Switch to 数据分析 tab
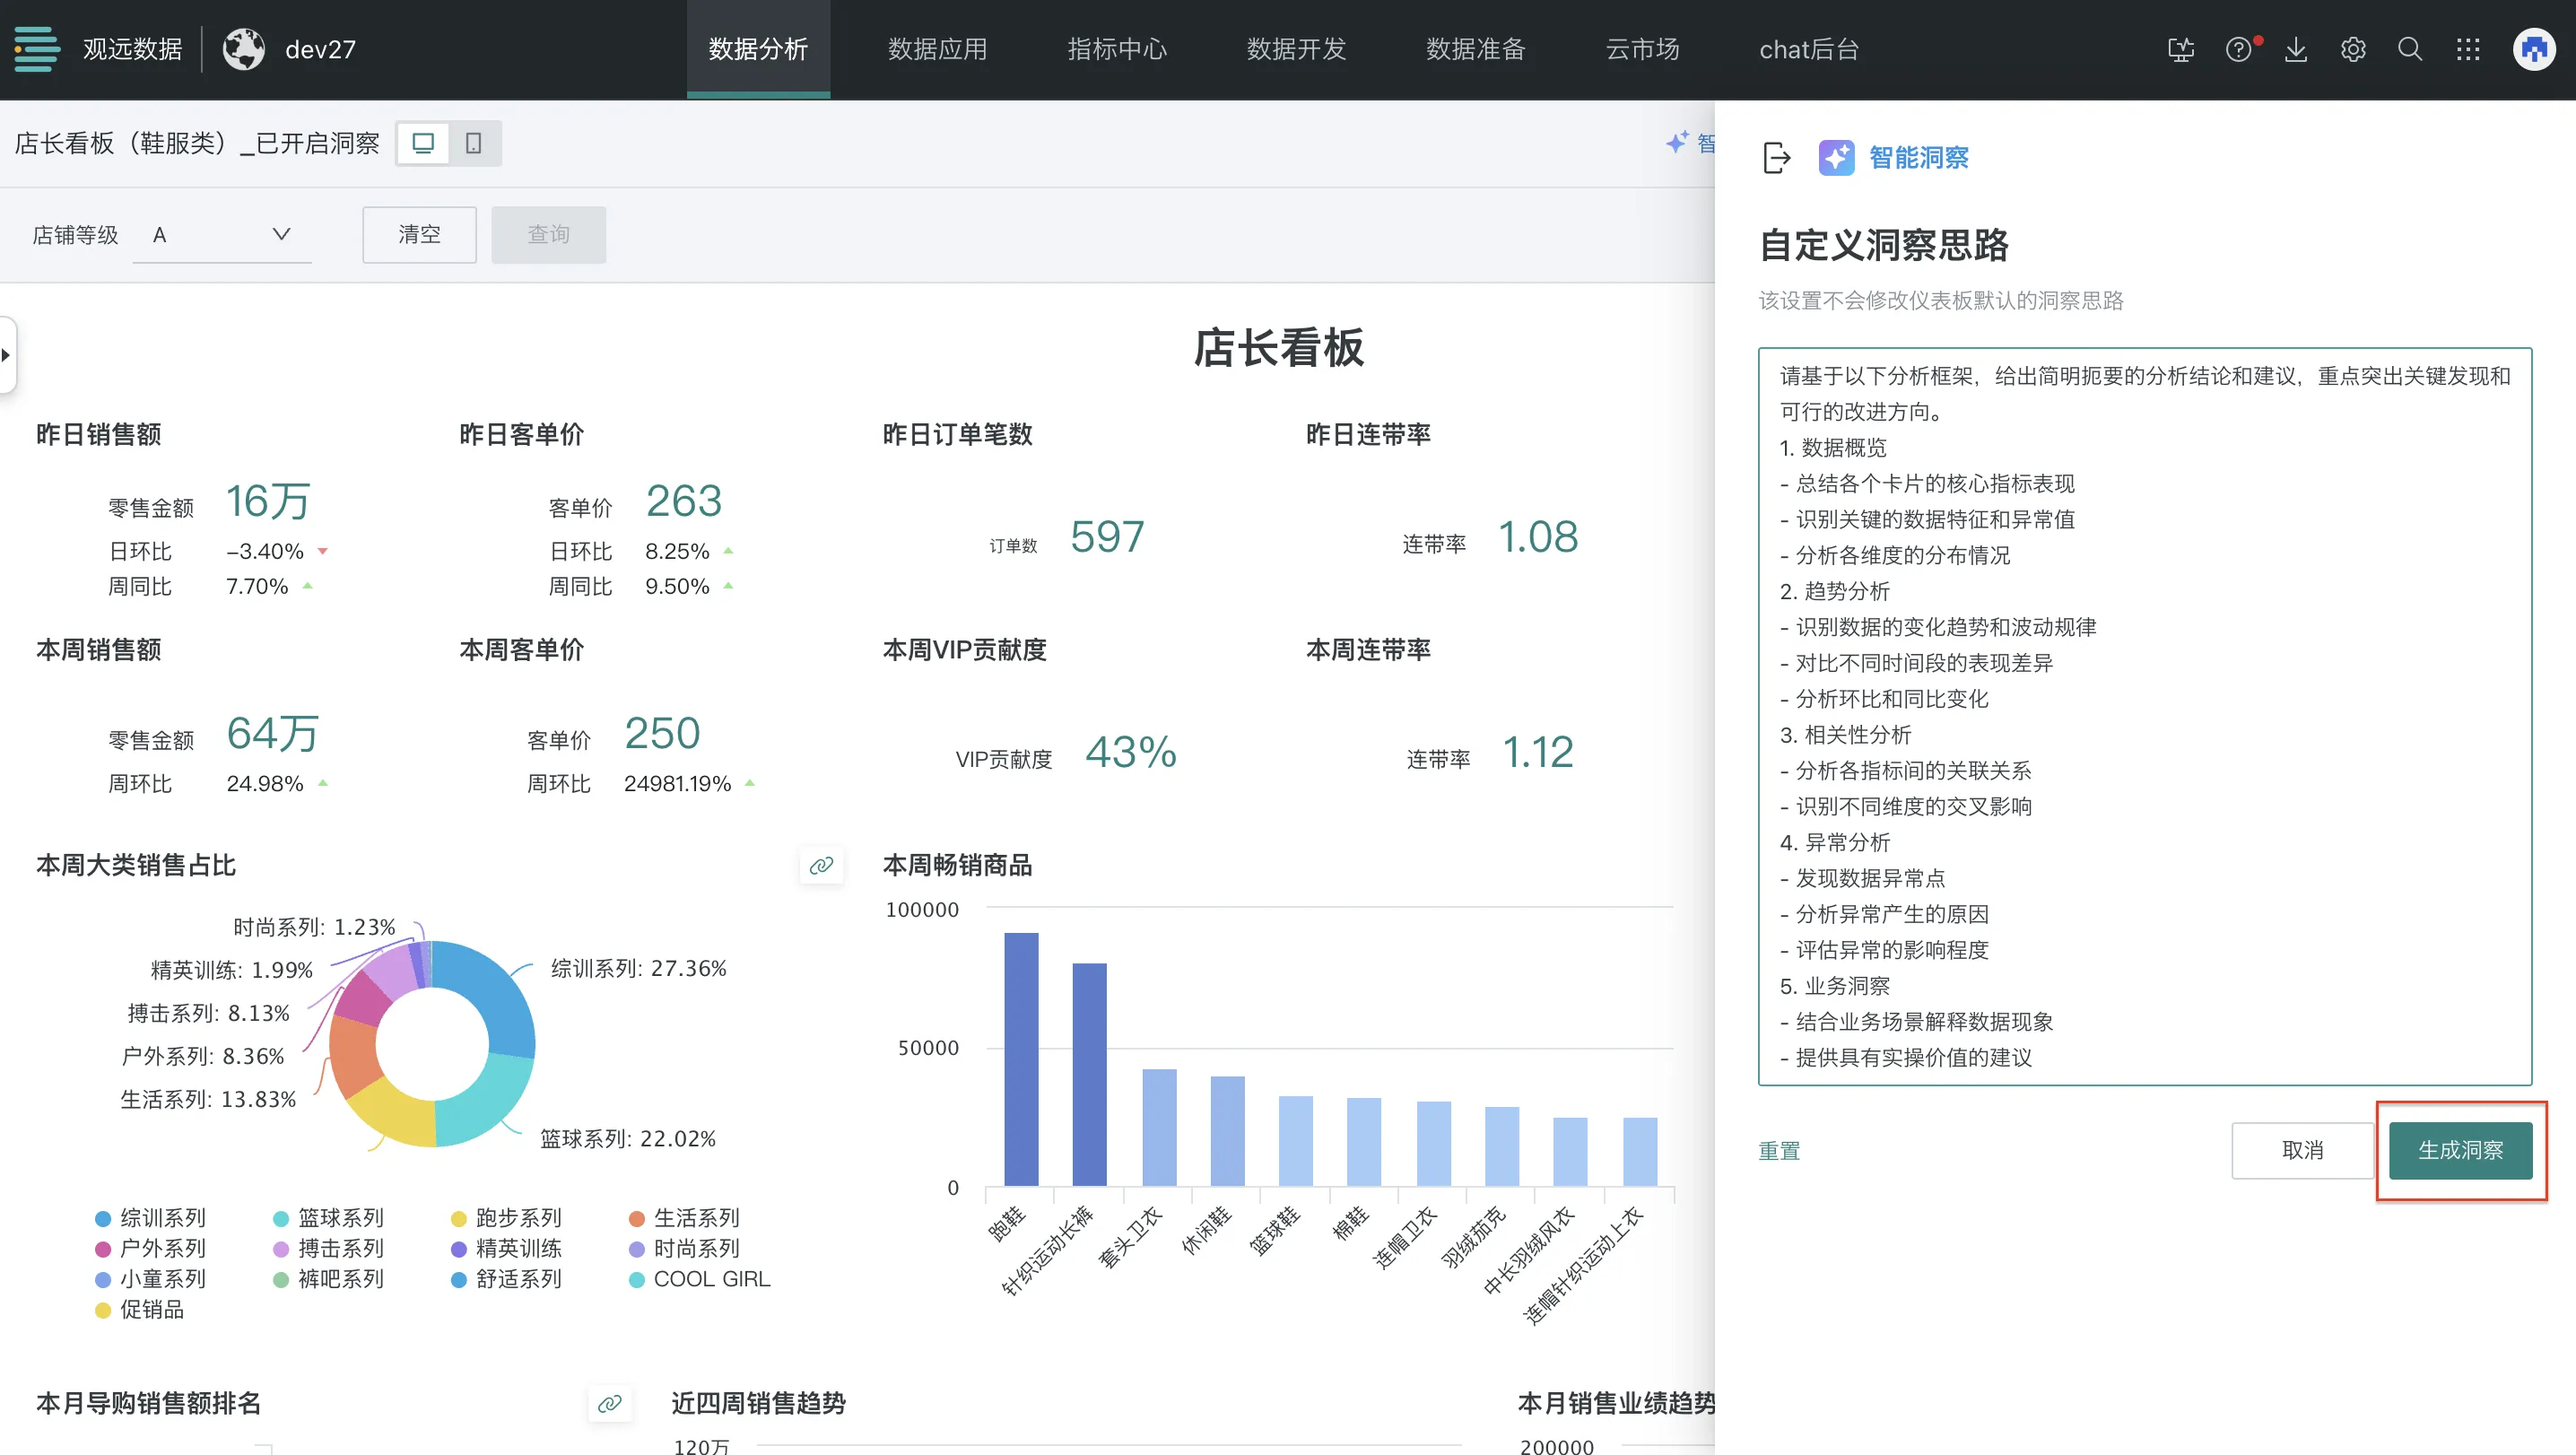This screenshot has width=2576, height=1455. (758, 49)
